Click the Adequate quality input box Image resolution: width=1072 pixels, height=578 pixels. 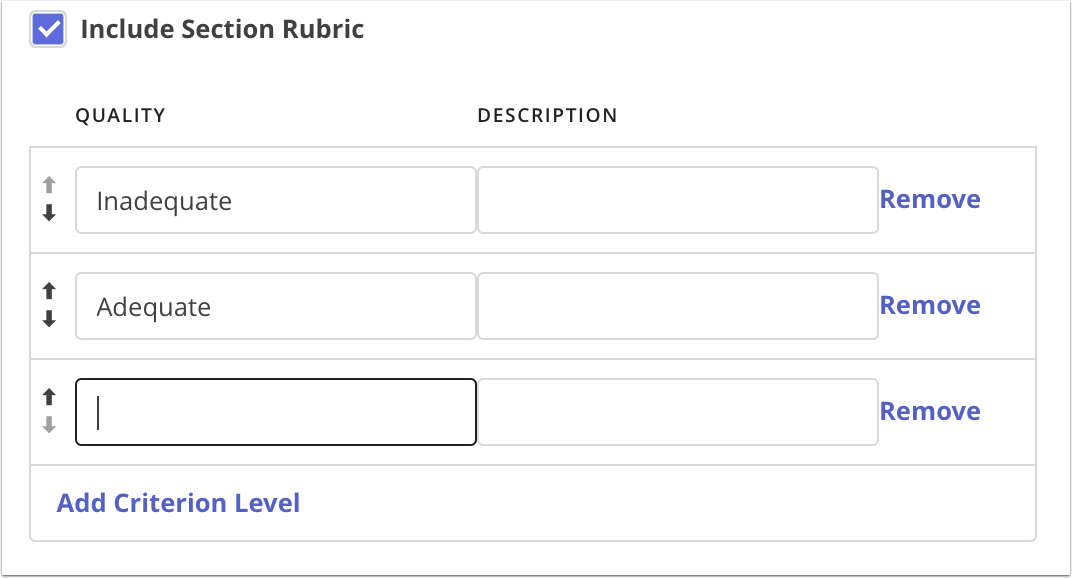(275, 305)
